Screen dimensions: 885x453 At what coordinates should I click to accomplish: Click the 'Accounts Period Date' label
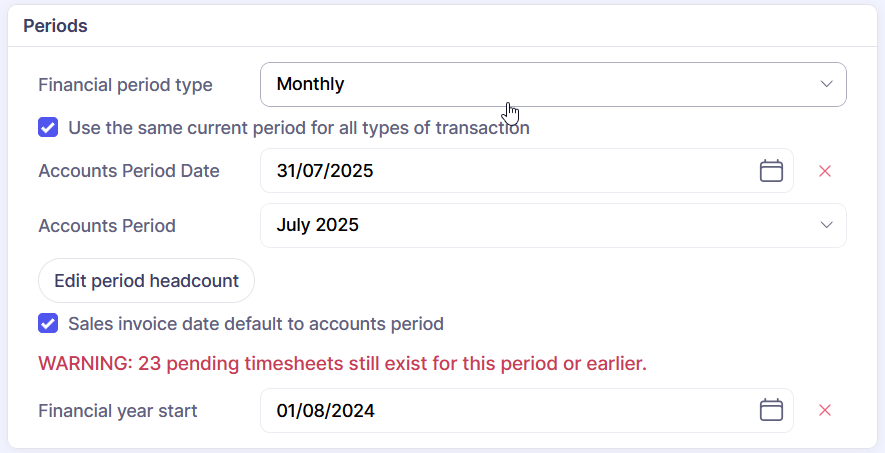point(129,171)
